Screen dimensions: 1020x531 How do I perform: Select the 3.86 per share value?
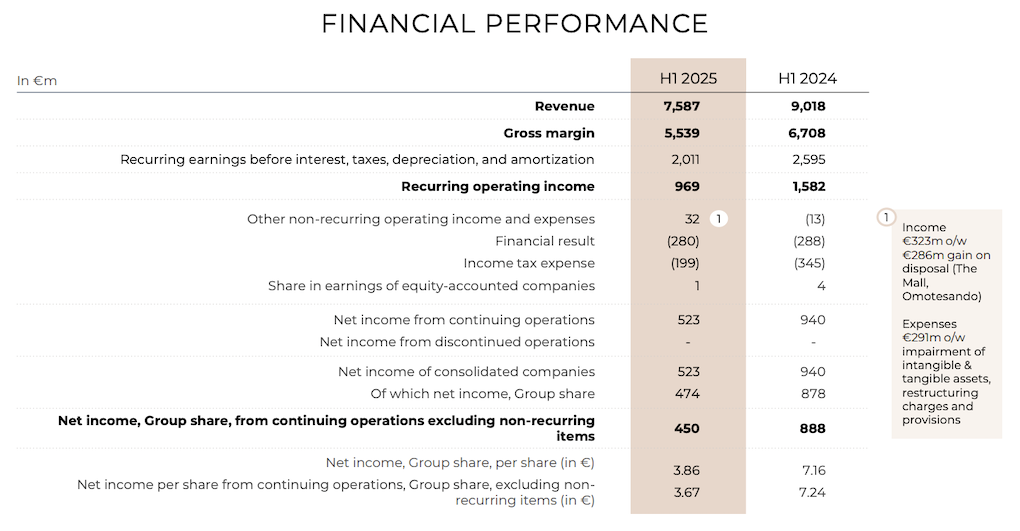point(687,470)
